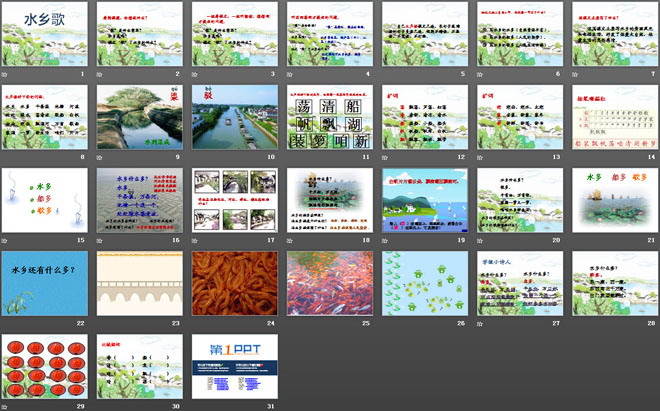Viewport: 660px width, 411px height.
Task: Select slide 1 titled 水乡歌
Action: 45,34
